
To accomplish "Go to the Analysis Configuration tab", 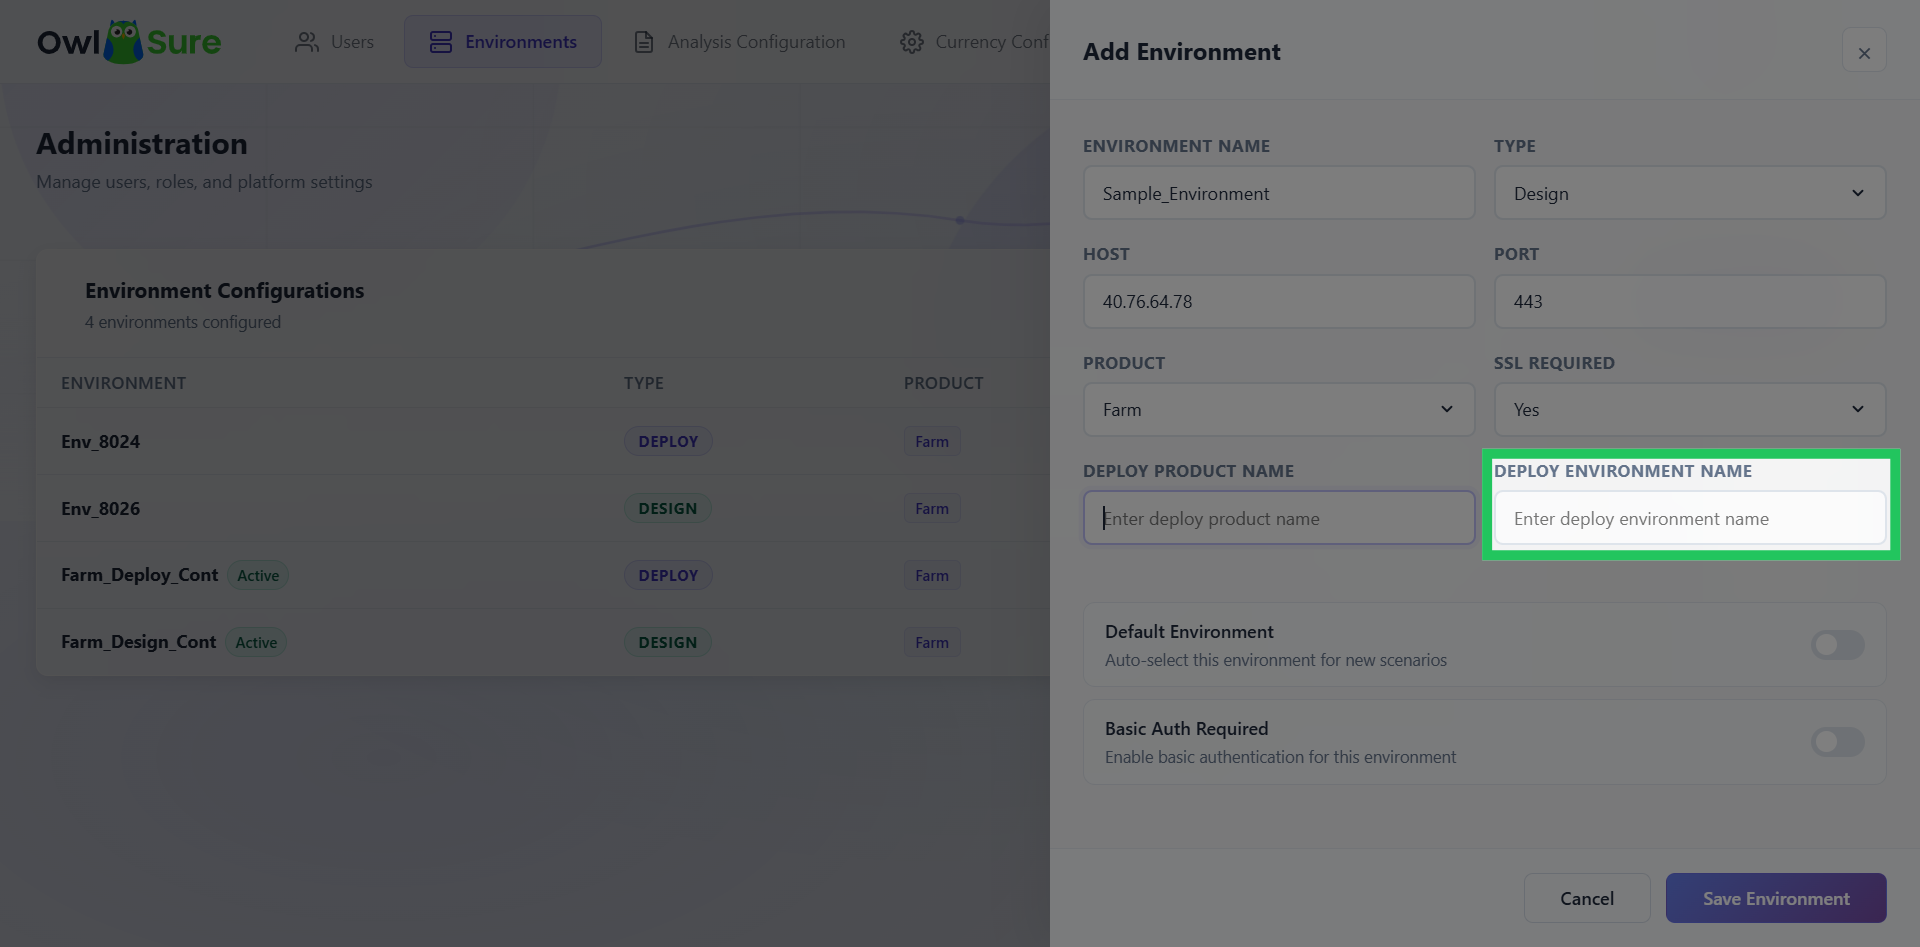I will [x=740, y=42].
